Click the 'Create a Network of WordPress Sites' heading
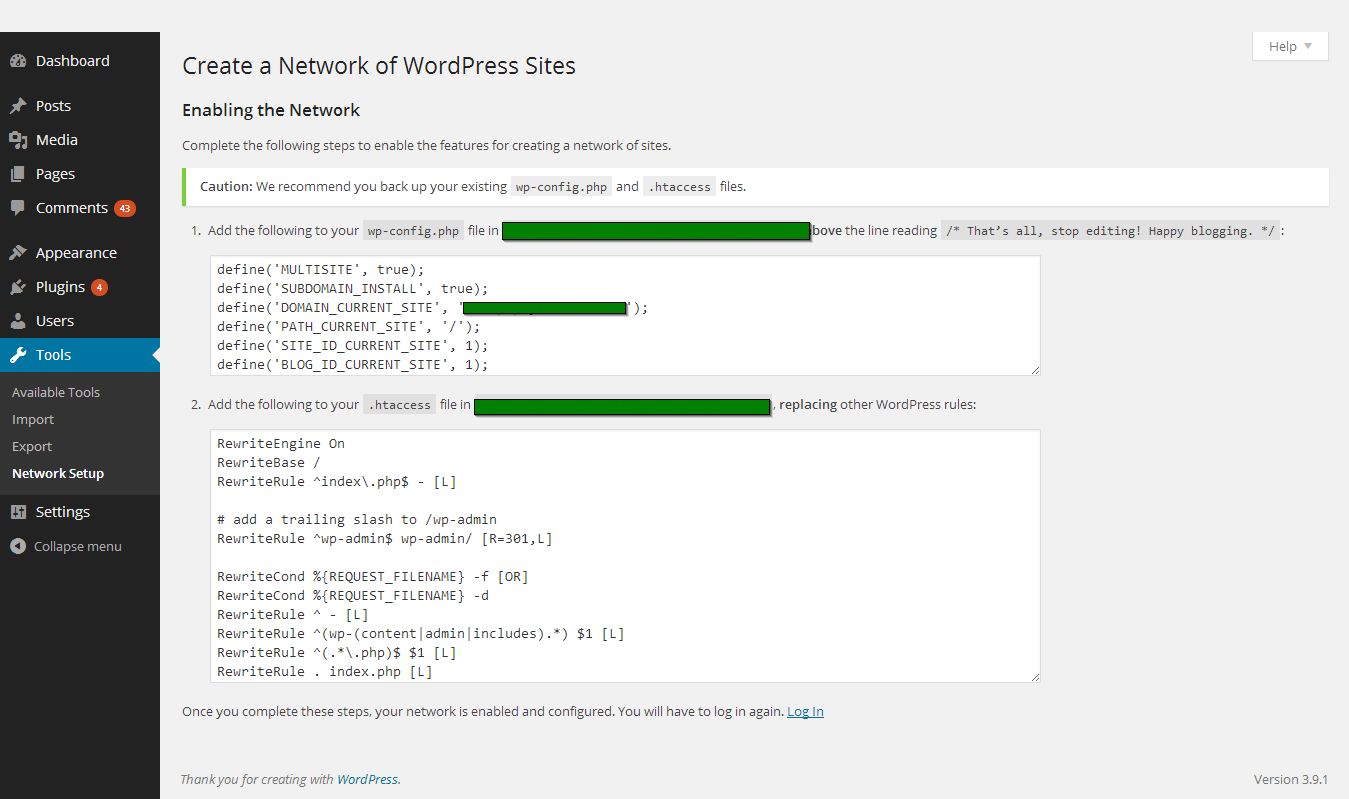Viewport: 1349px width, 799px height. pos(379,66)
